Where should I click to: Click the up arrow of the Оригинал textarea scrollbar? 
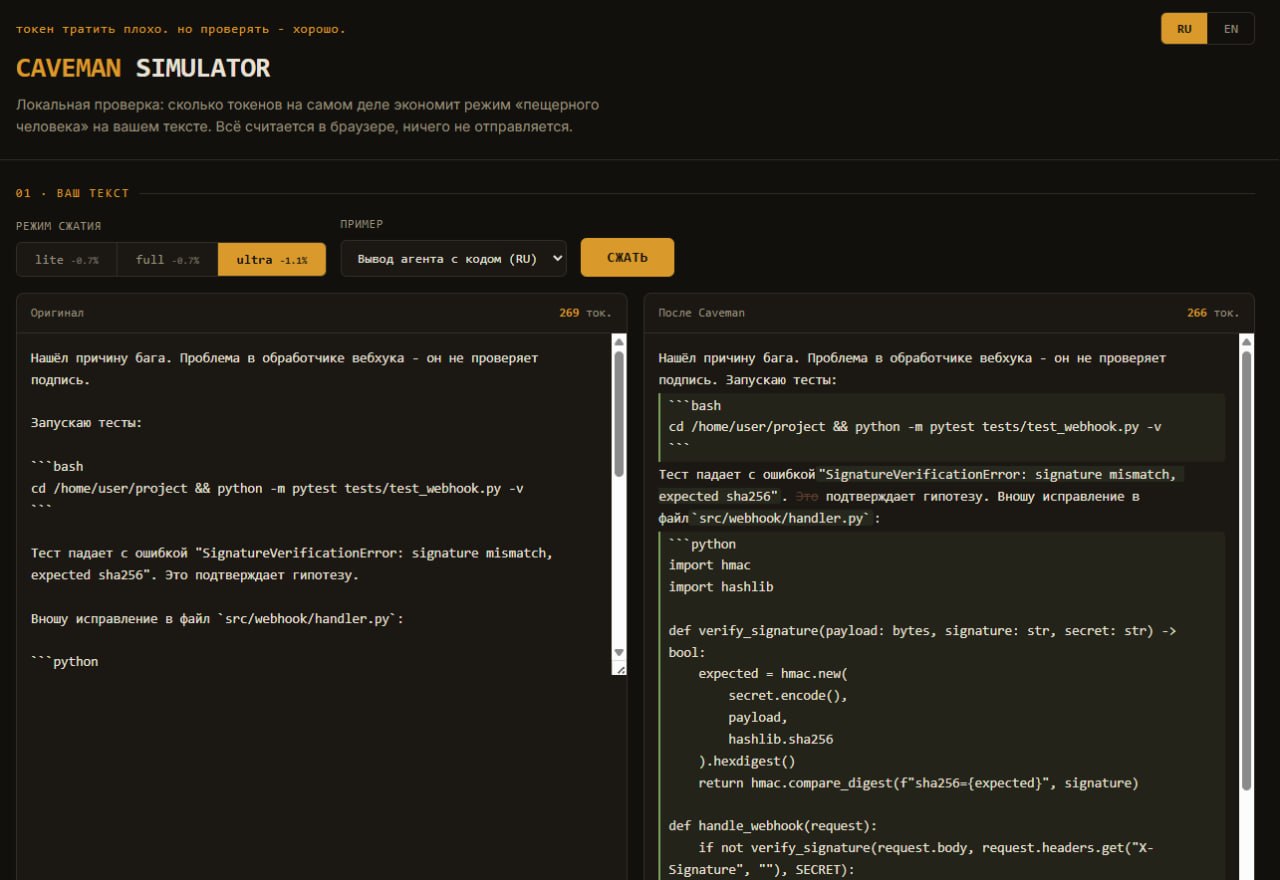pos(619,342)
